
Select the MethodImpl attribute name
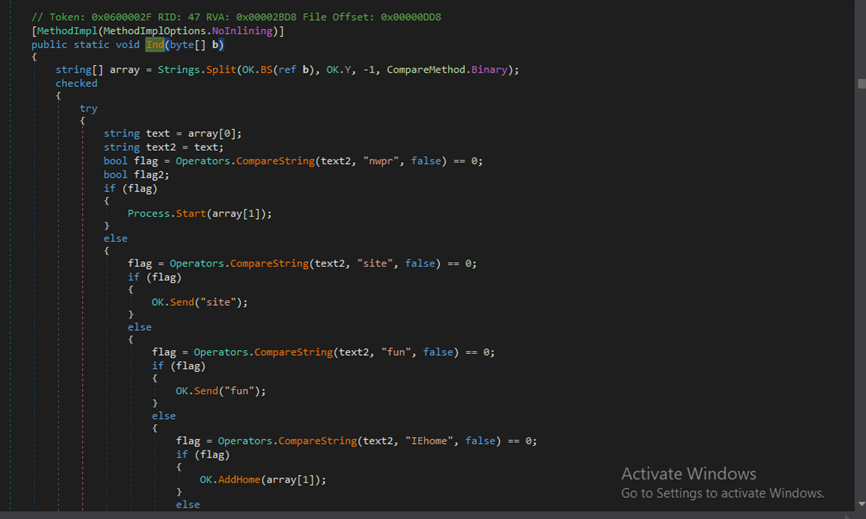67,31
